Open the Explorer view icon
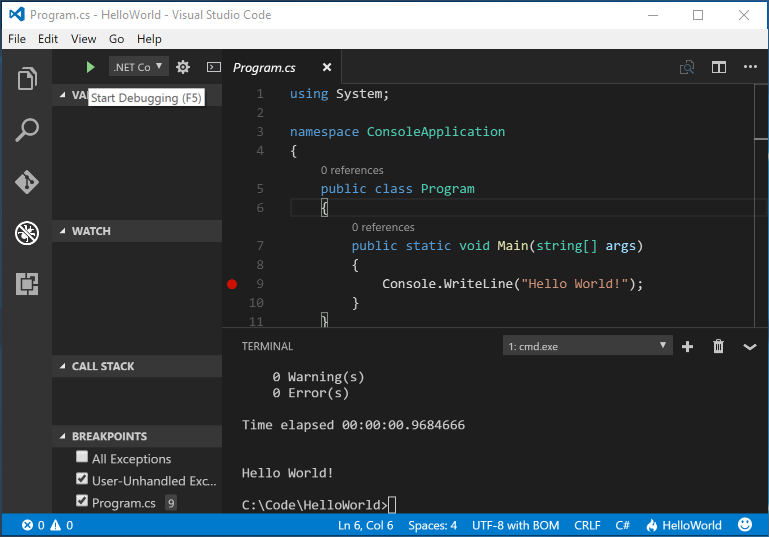Viewport: 769px width, 537px height. [x=27, y=78]
